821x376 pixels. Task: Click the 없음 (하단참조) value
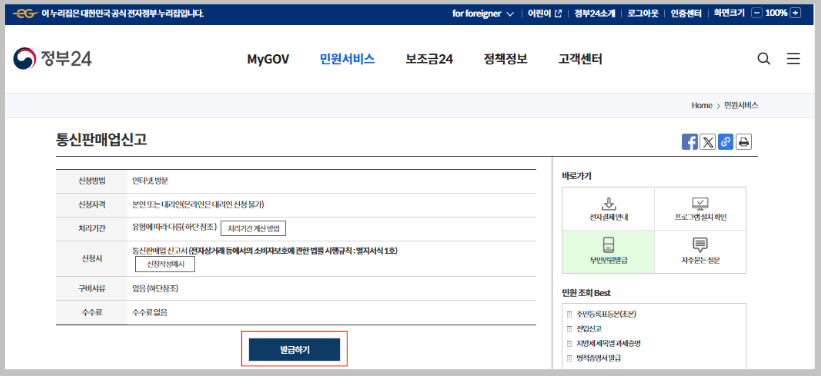pyautogui.click(x=156, y=289)
